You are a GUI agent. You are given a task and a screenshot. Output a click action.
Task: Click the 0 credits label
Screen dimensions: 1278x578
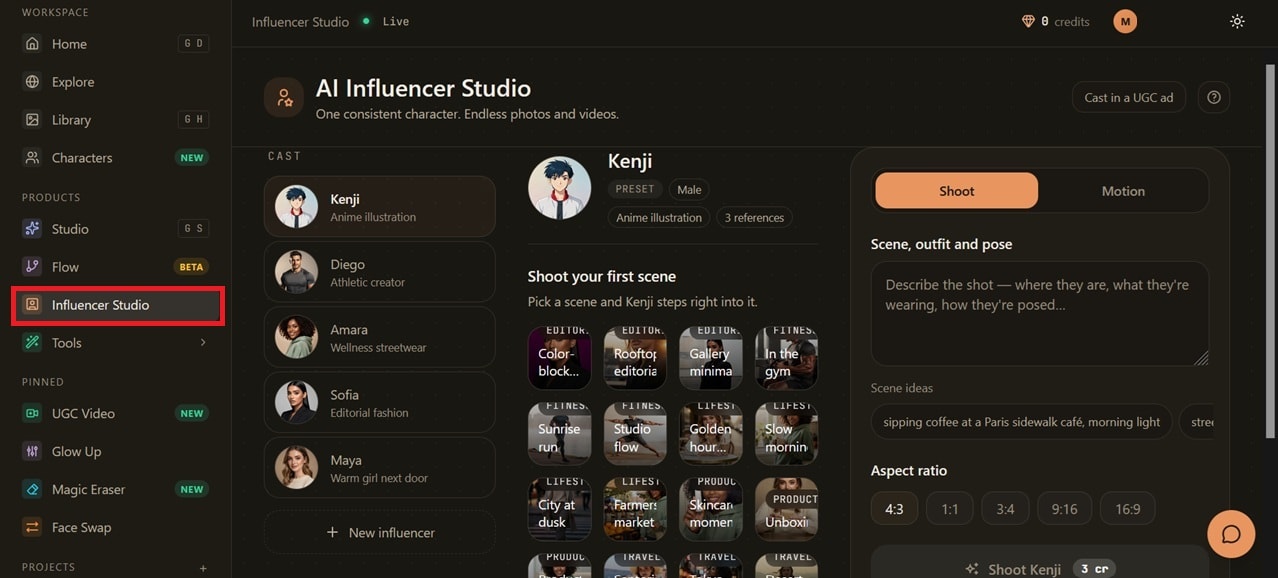tap(1065, 21)
